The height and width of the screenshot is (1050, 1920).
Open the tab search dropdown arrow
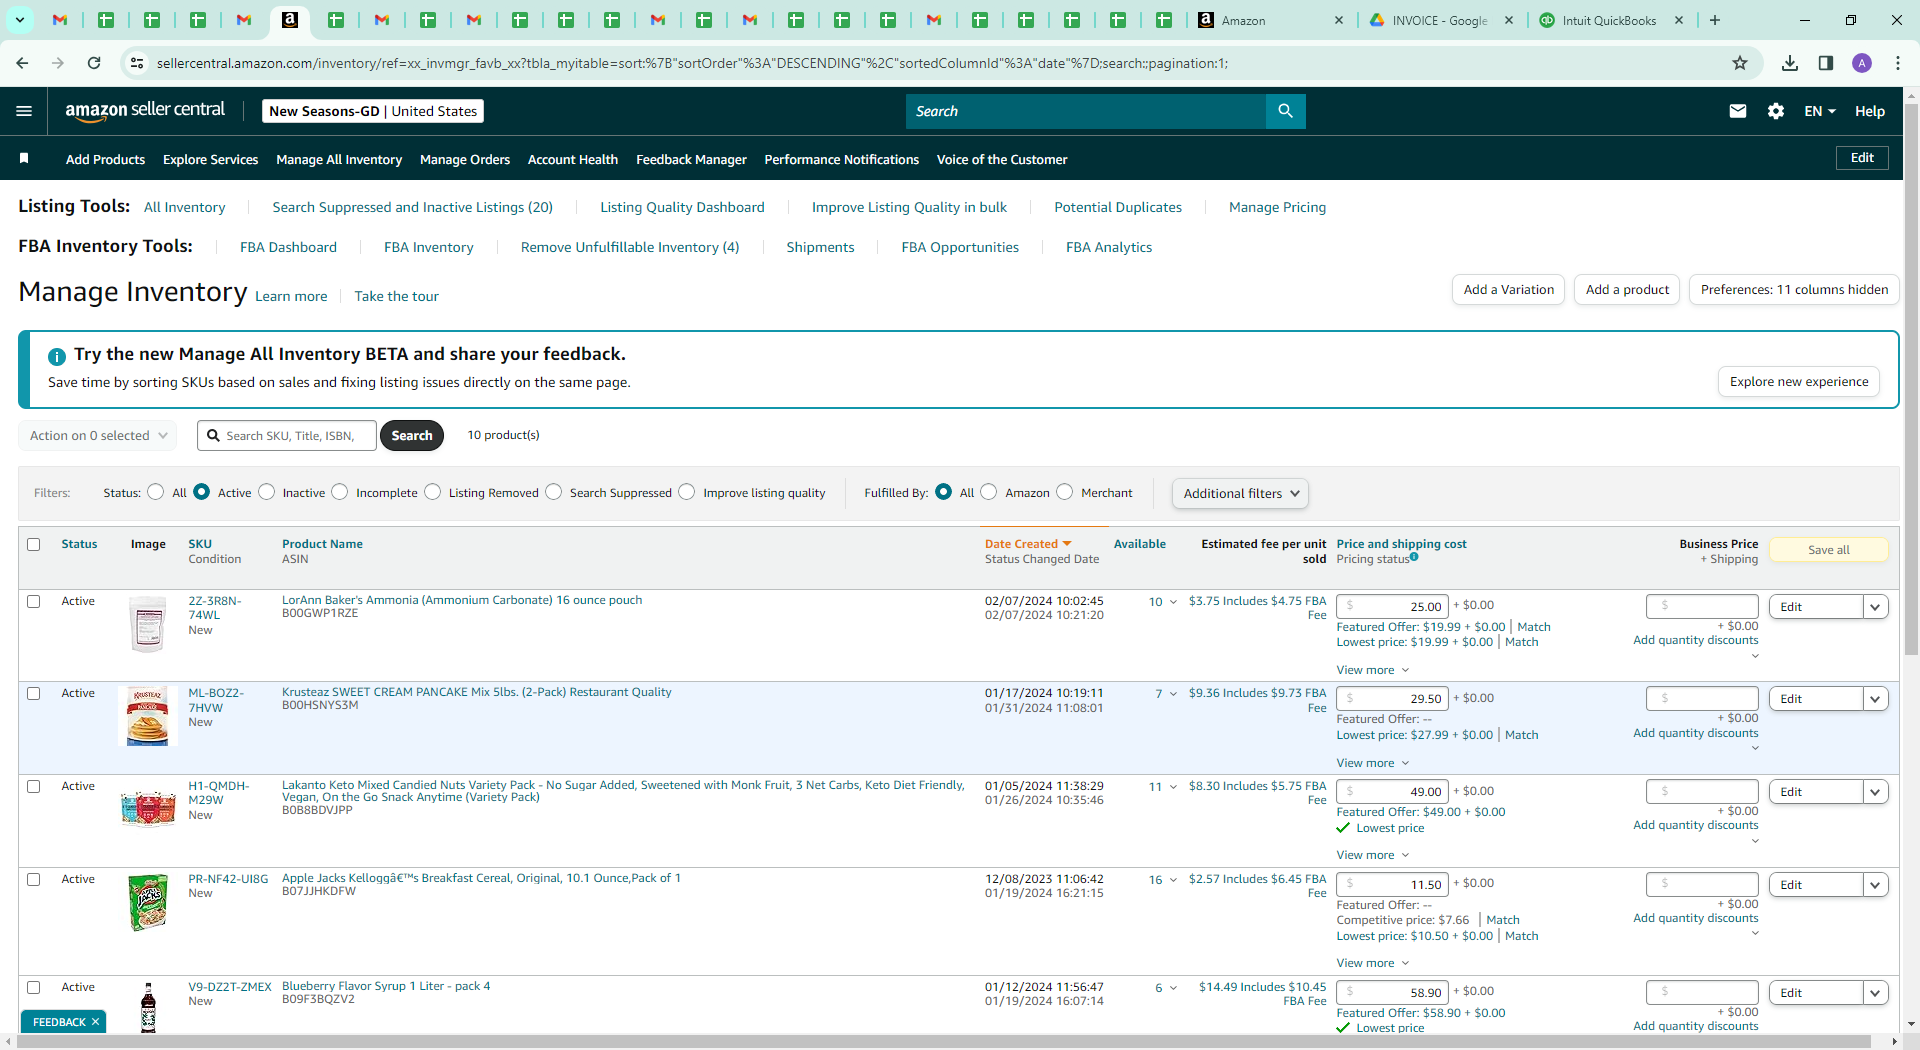pyautogui.click(x=20, y=20)
